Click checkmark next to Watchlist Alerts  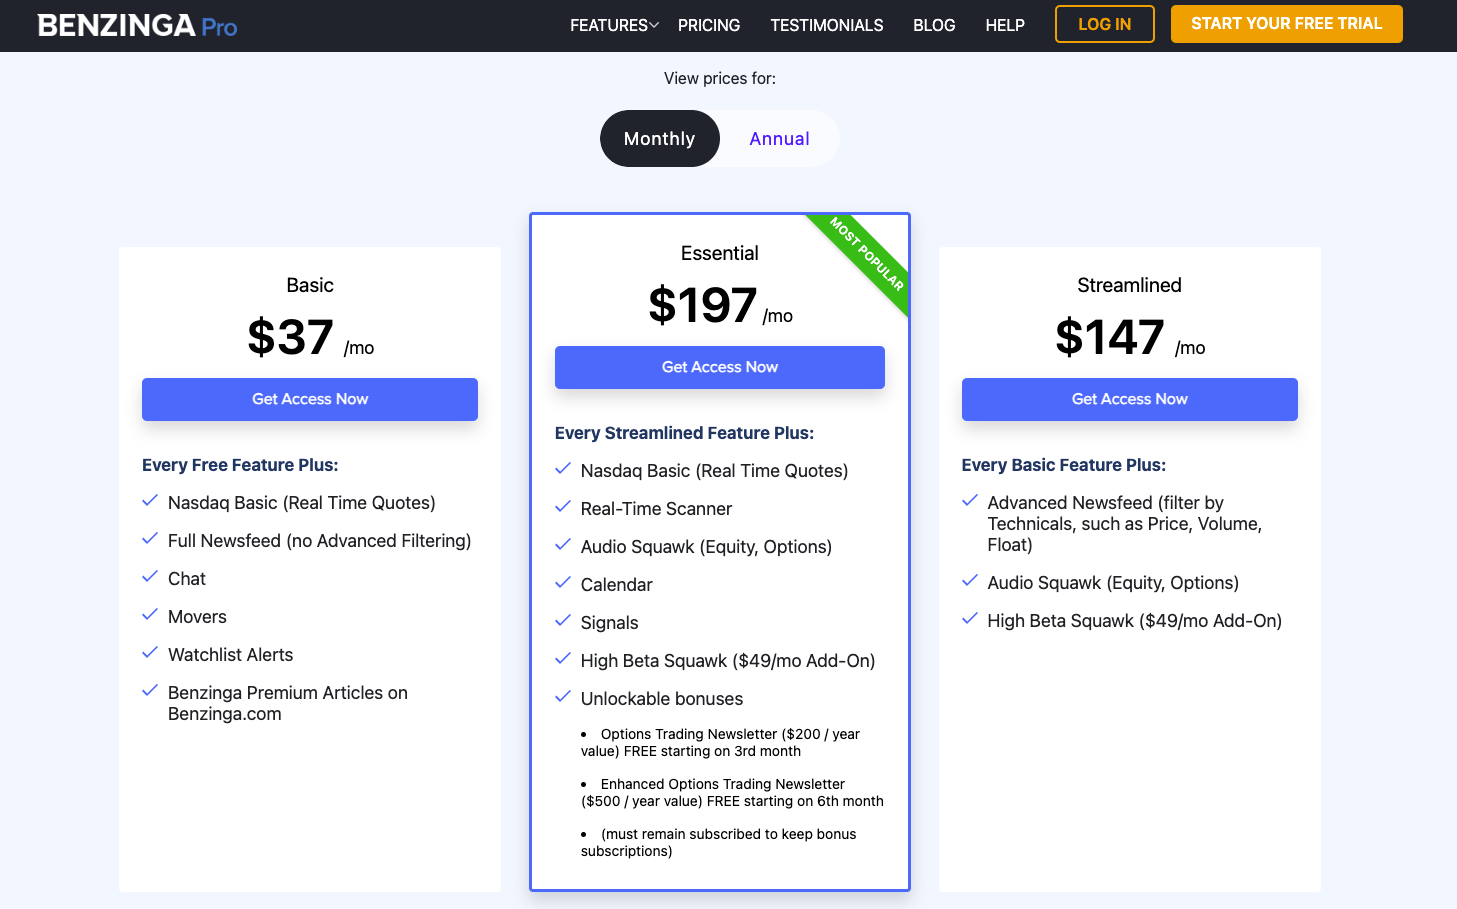150,653
